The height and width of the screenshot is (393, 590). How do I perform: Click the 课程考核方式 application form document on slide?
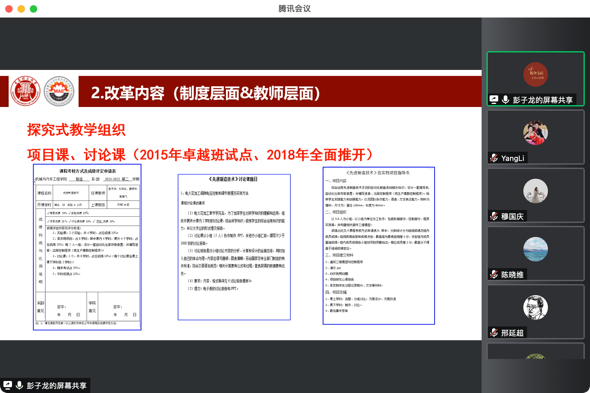point(87,247)
